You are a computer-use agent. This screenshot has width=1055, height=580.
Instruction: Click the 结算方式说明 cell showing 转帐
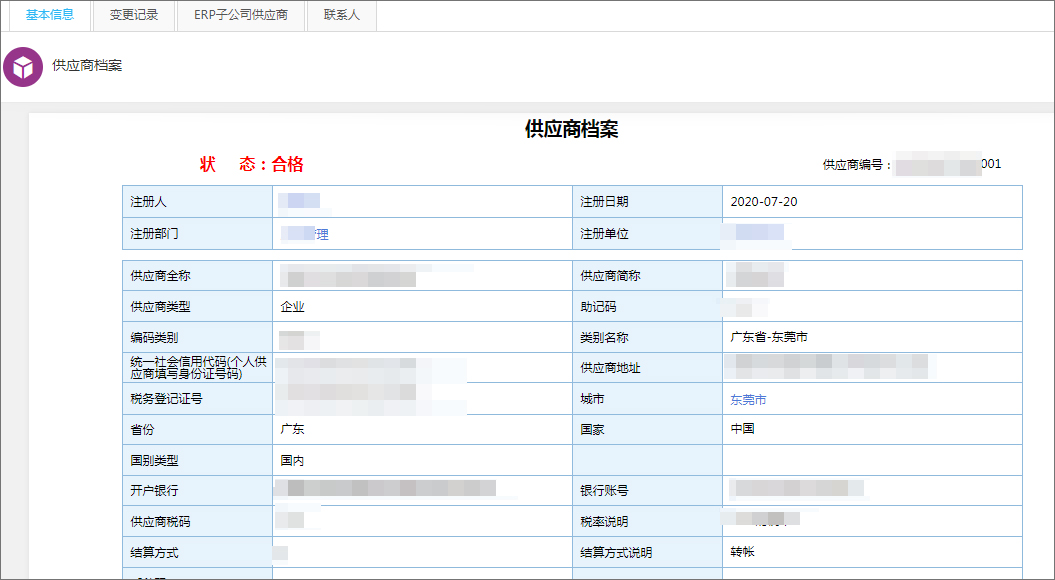point(740,552)
